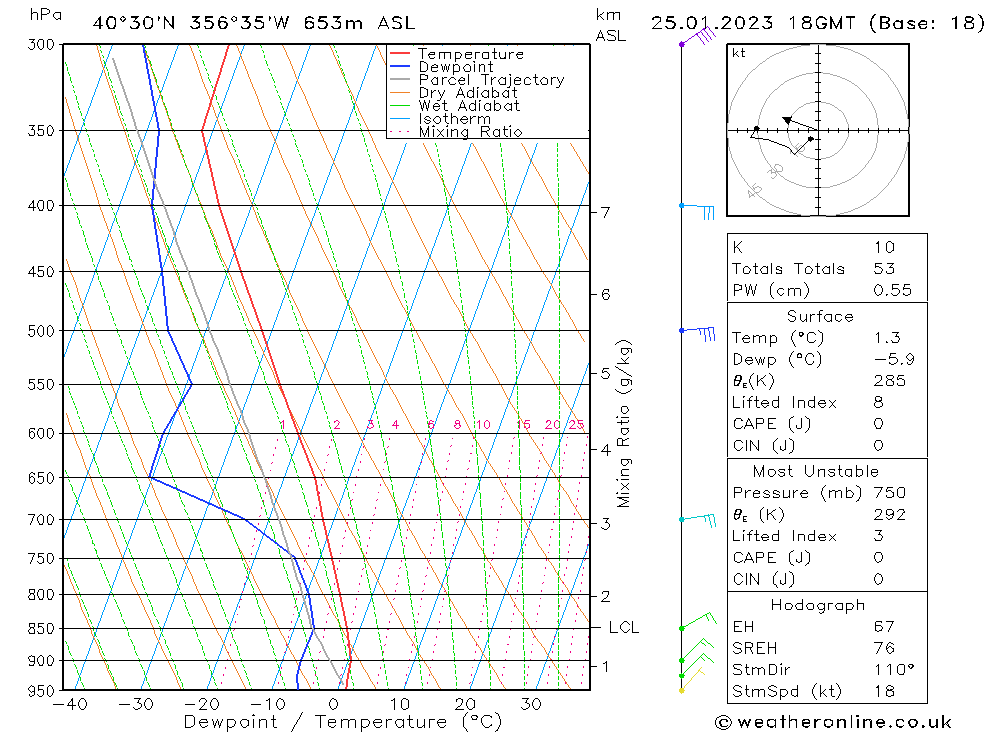Screen dimensions: 1000x733
Task: Click the cyan wind barb at 700 hPa
Action: [x=698, y=519]
